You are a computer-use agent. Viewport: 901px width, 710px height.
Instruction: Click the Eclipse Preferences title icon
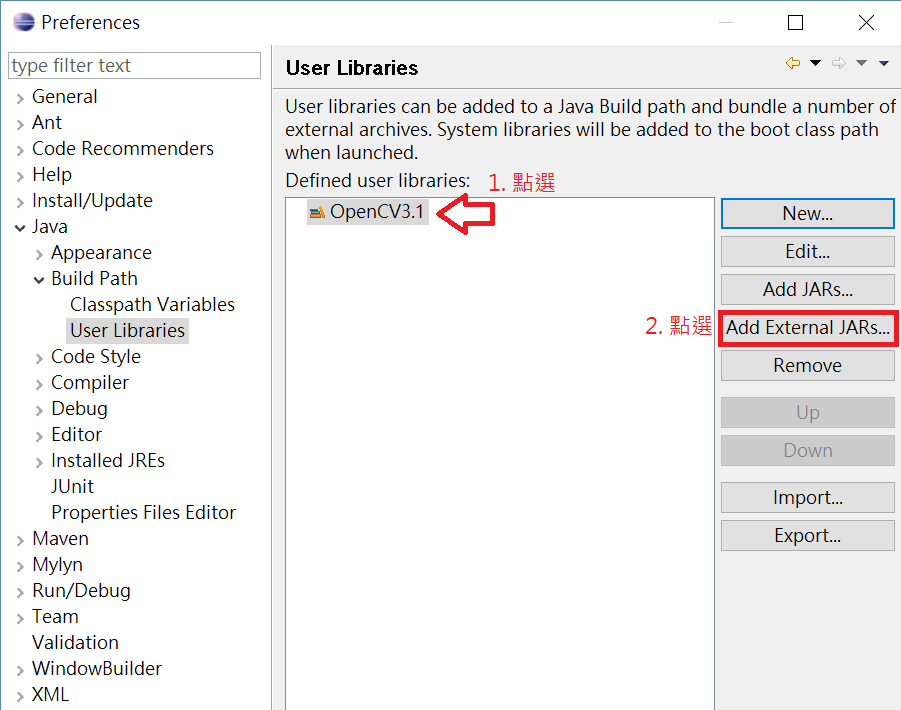[x=24, y=22]
